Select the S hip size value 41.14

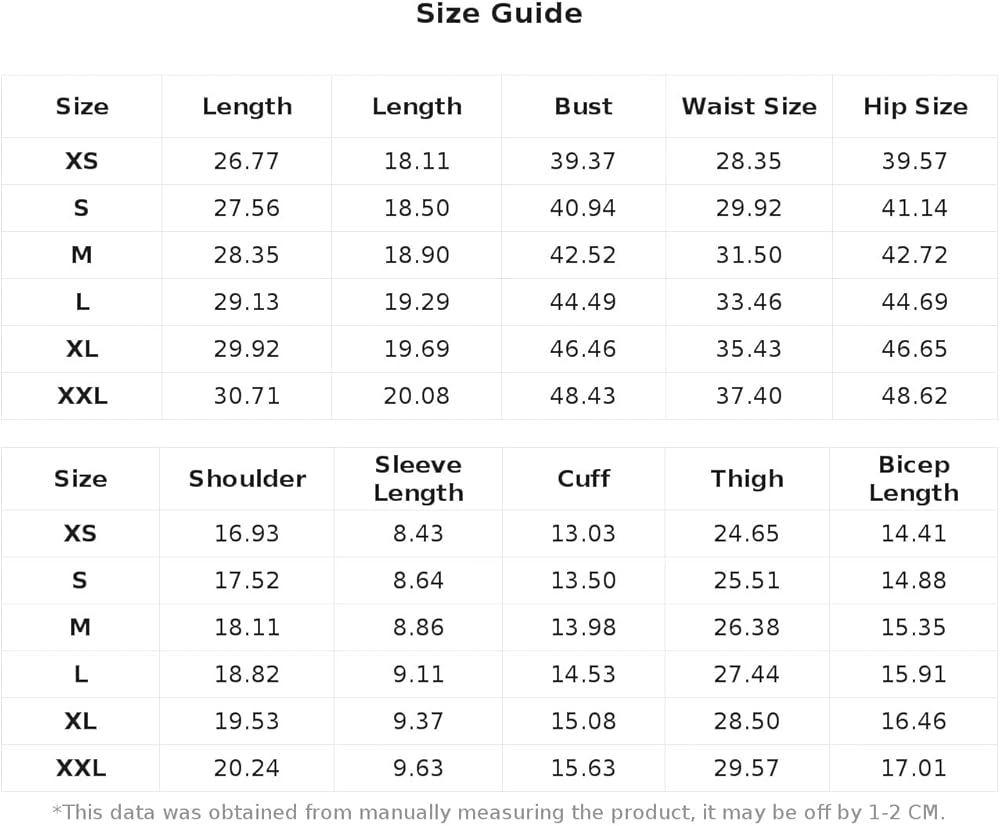click(915, 208)
